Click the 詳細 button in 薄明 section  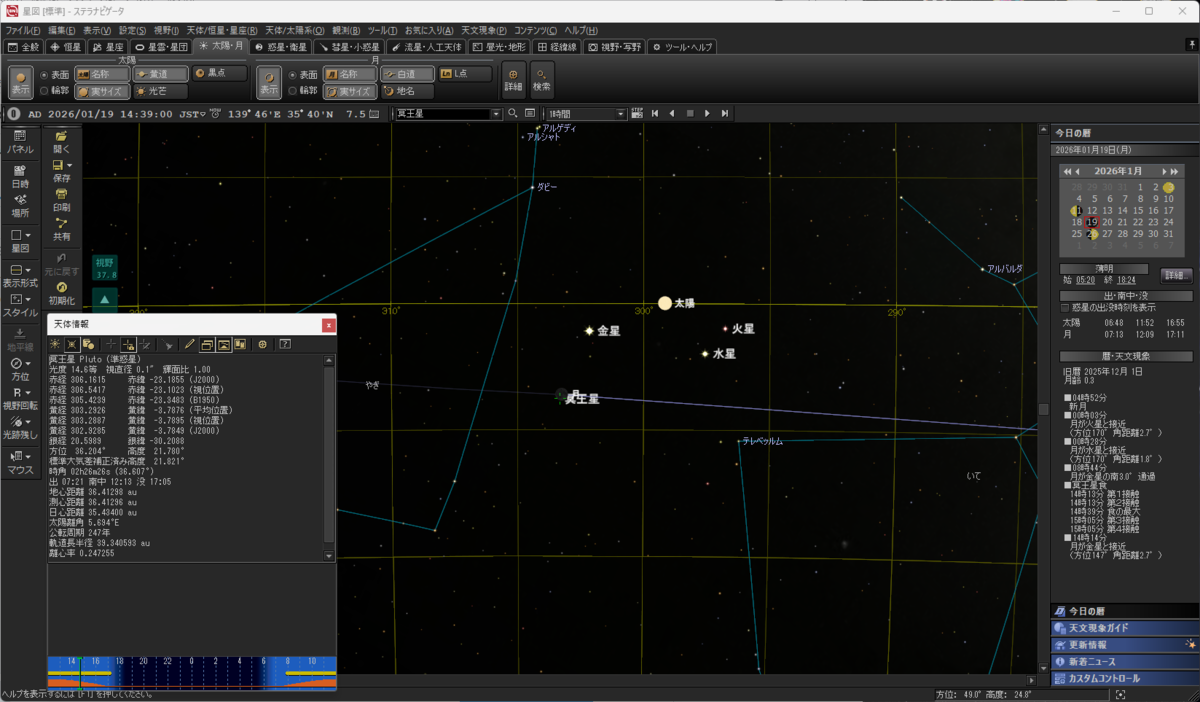tap(1177, 275)
